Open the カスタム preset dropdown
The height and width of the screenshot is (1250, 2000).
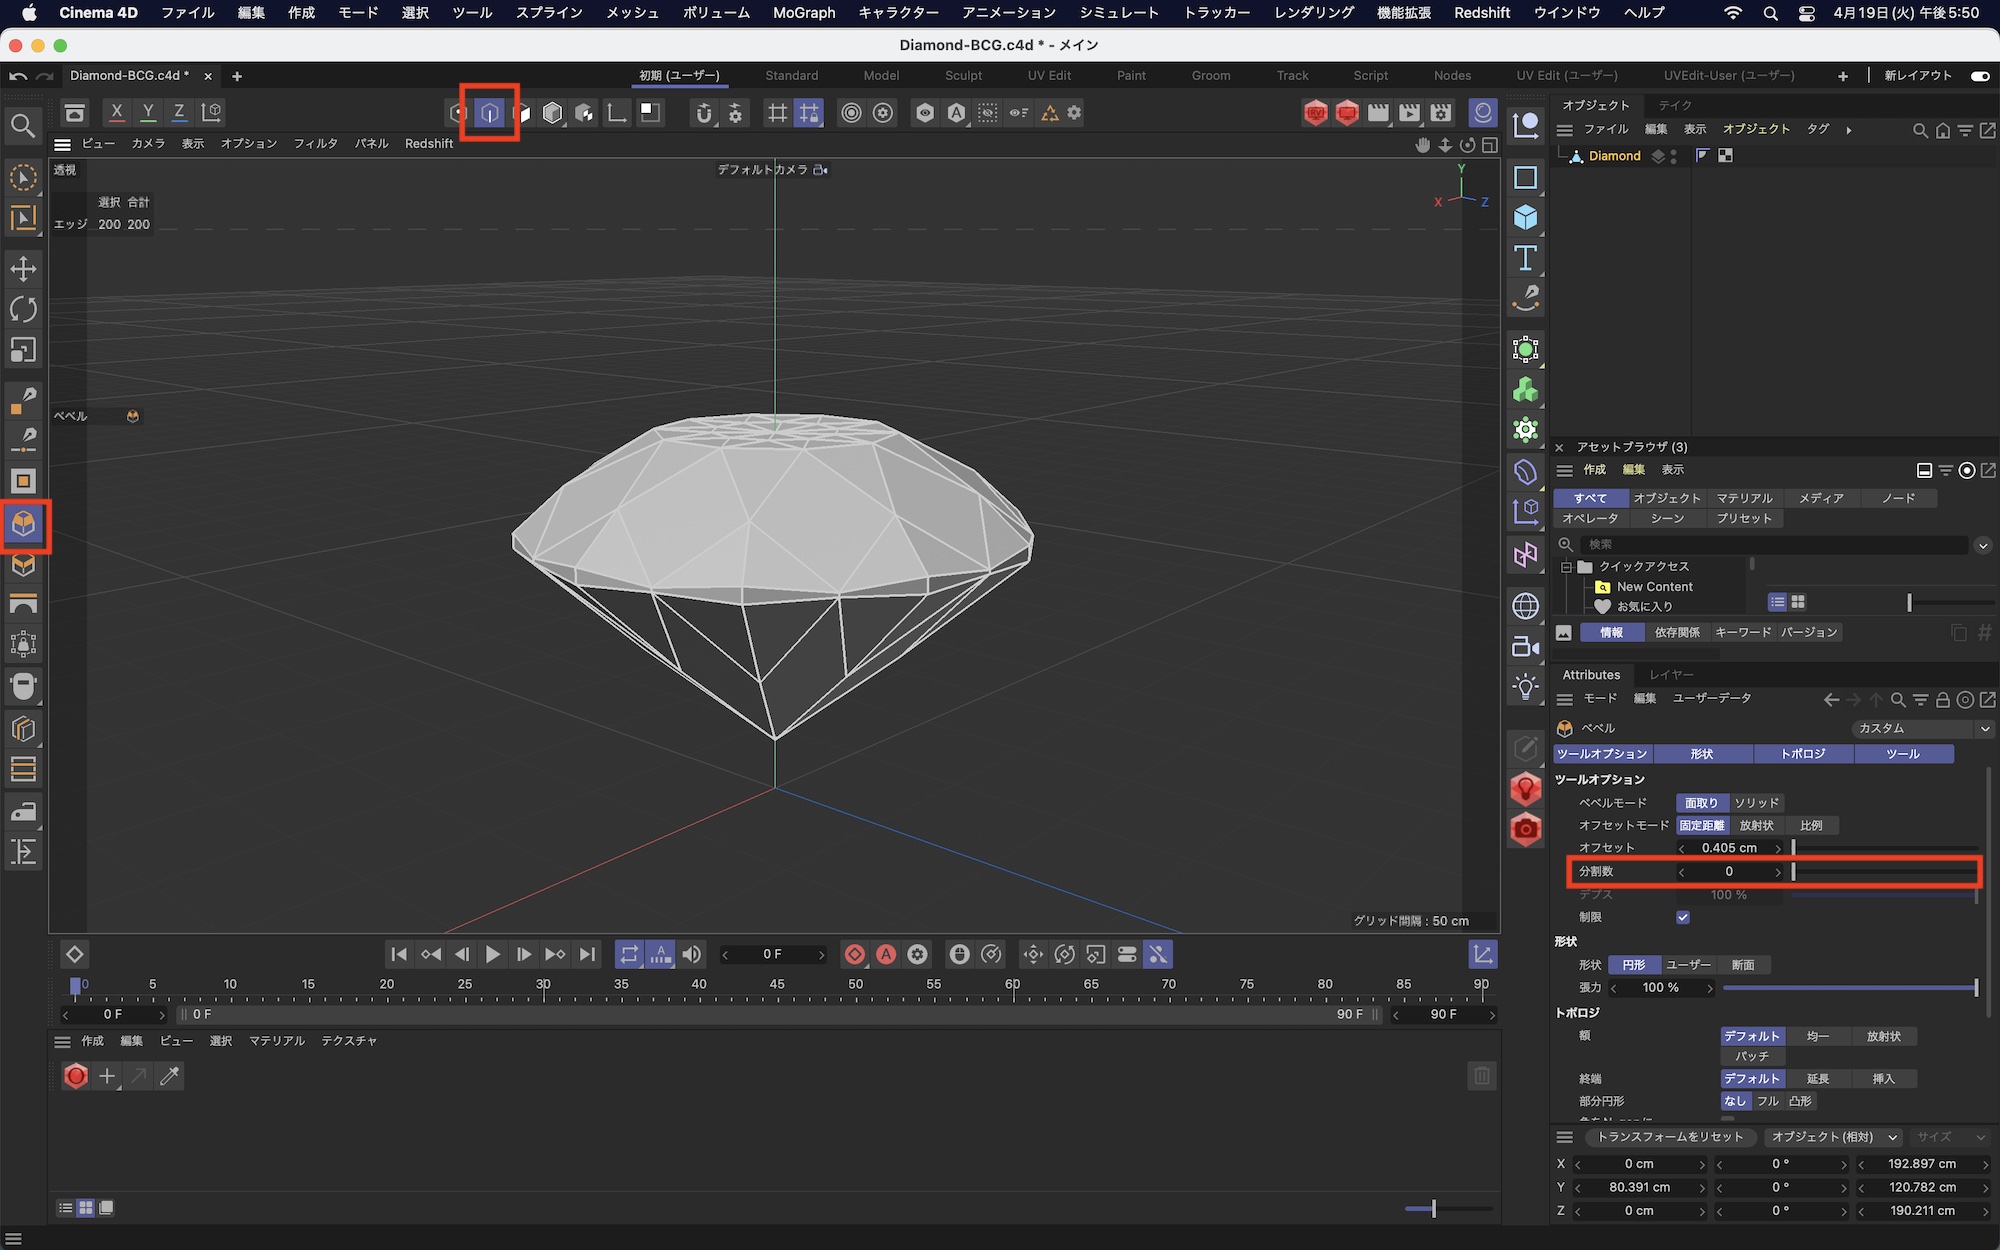1921,728
